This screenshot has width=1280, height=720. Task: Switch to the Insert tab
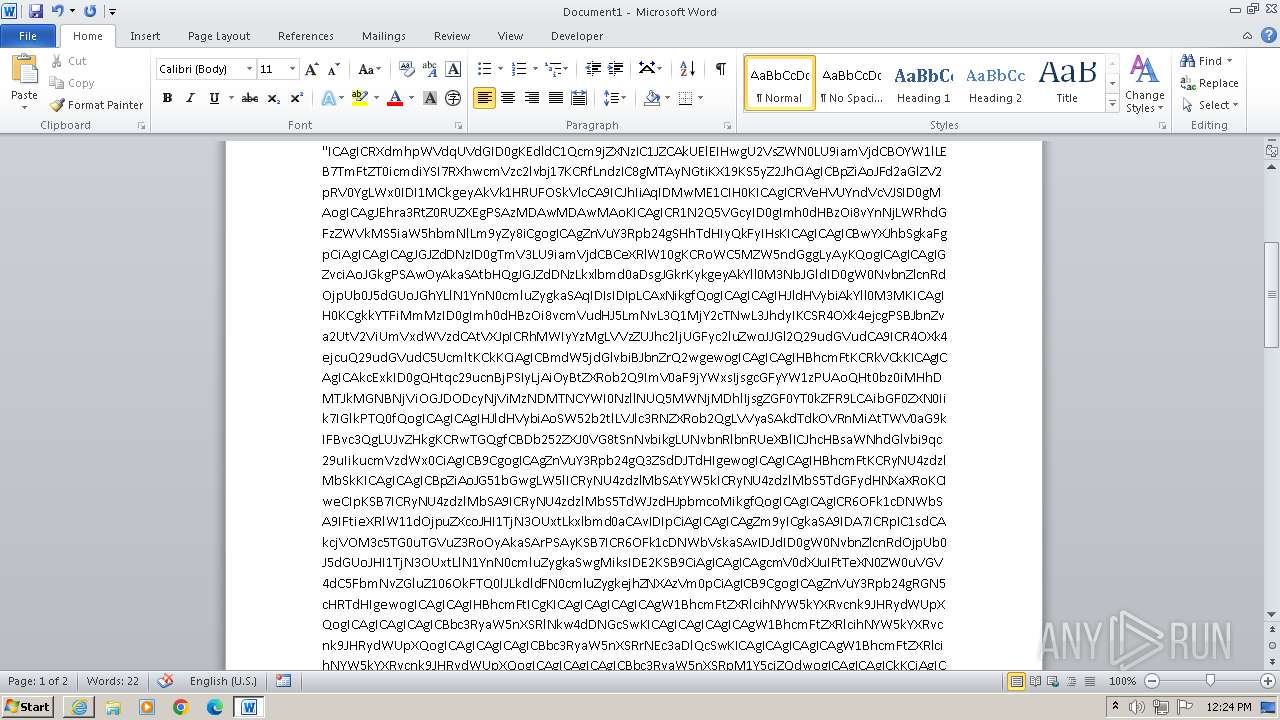click(x=145, y=36)
